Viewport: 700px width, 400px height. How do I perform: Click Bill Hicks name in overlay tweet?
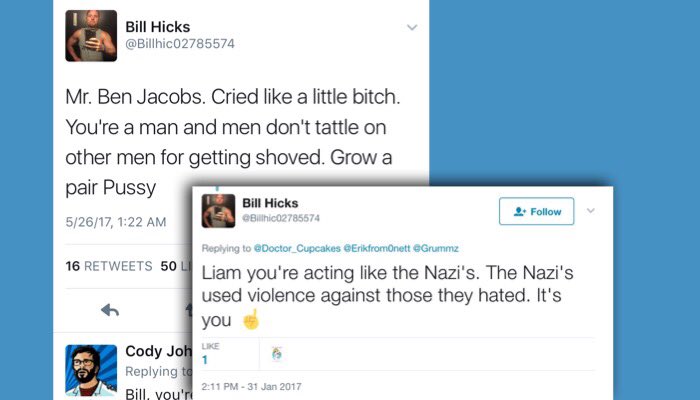tap(270, 203)
